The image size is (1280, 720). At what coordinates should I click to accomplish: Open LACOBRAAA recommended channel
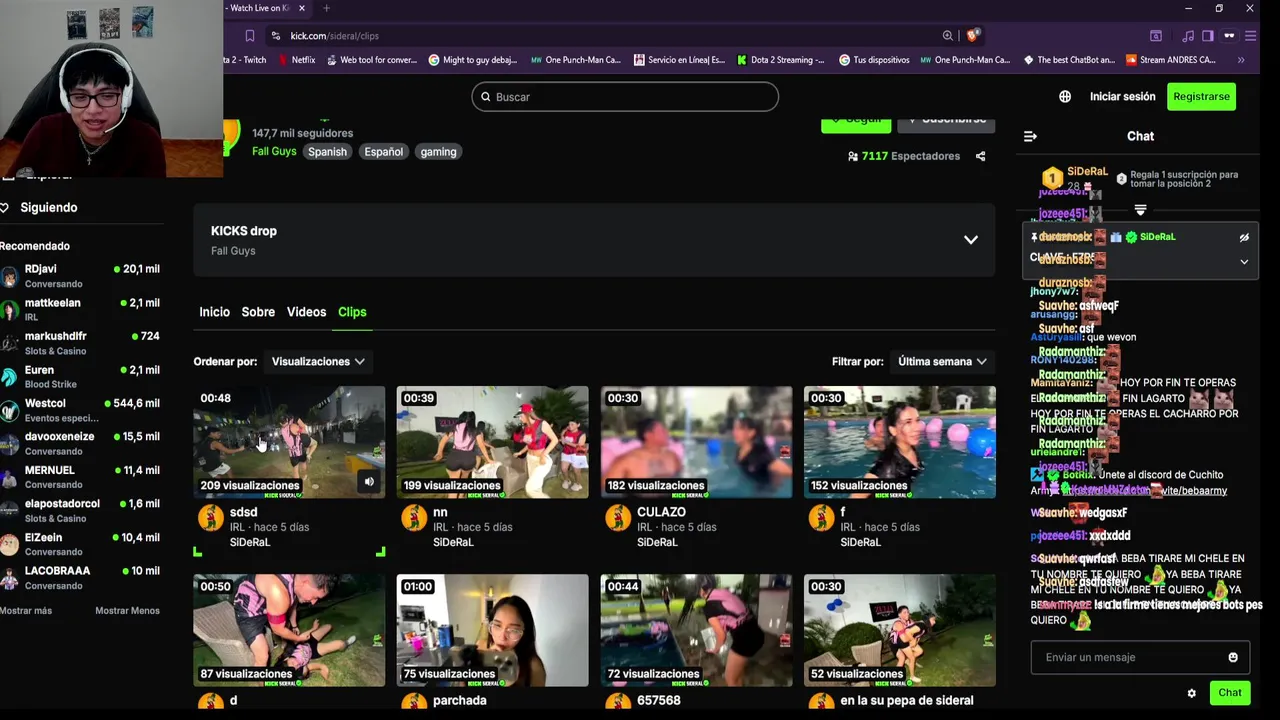81,578
